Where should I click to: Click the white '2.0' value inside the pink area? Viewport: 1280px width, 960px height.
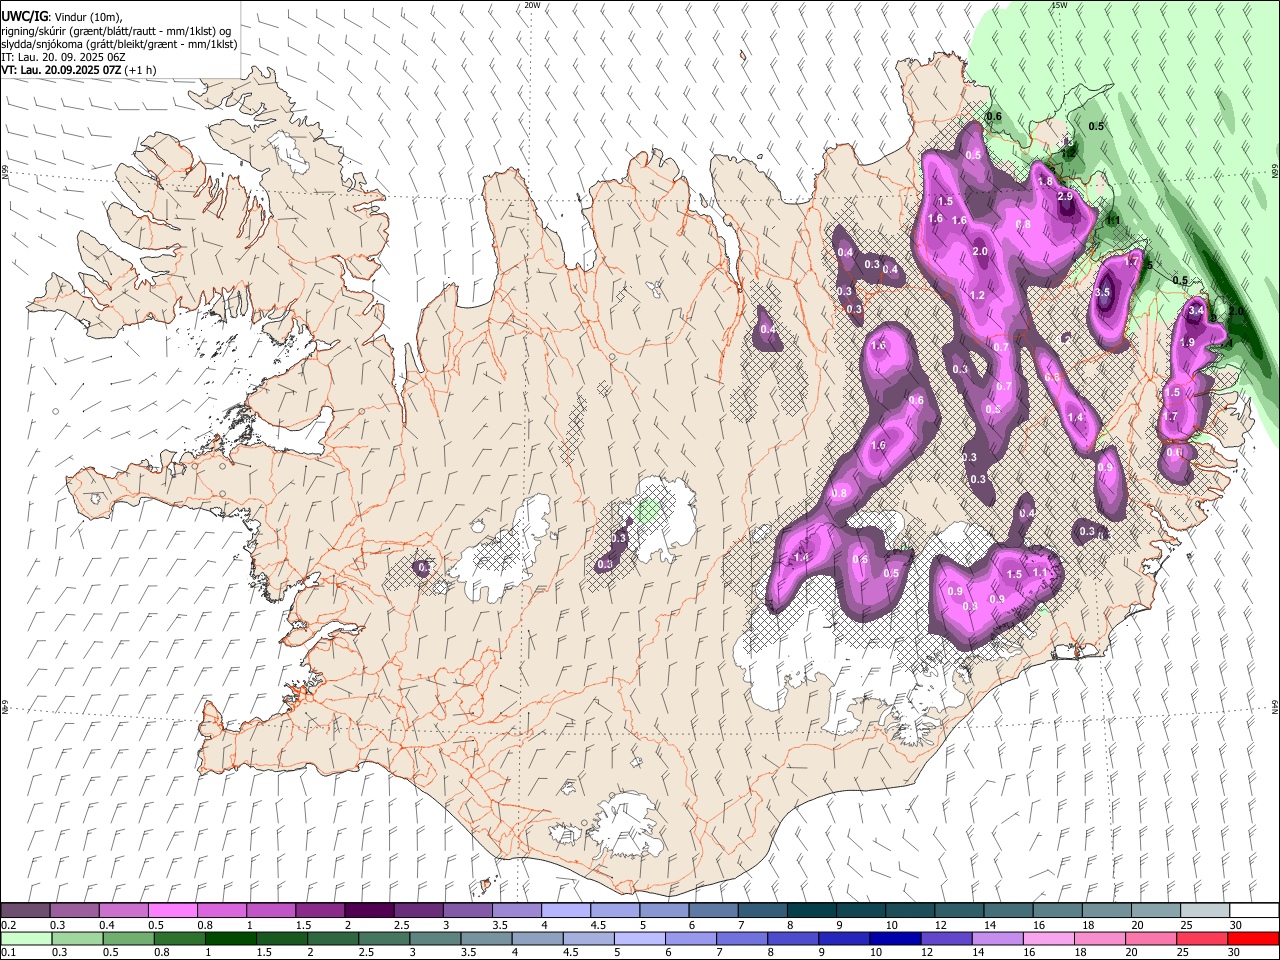980,251
